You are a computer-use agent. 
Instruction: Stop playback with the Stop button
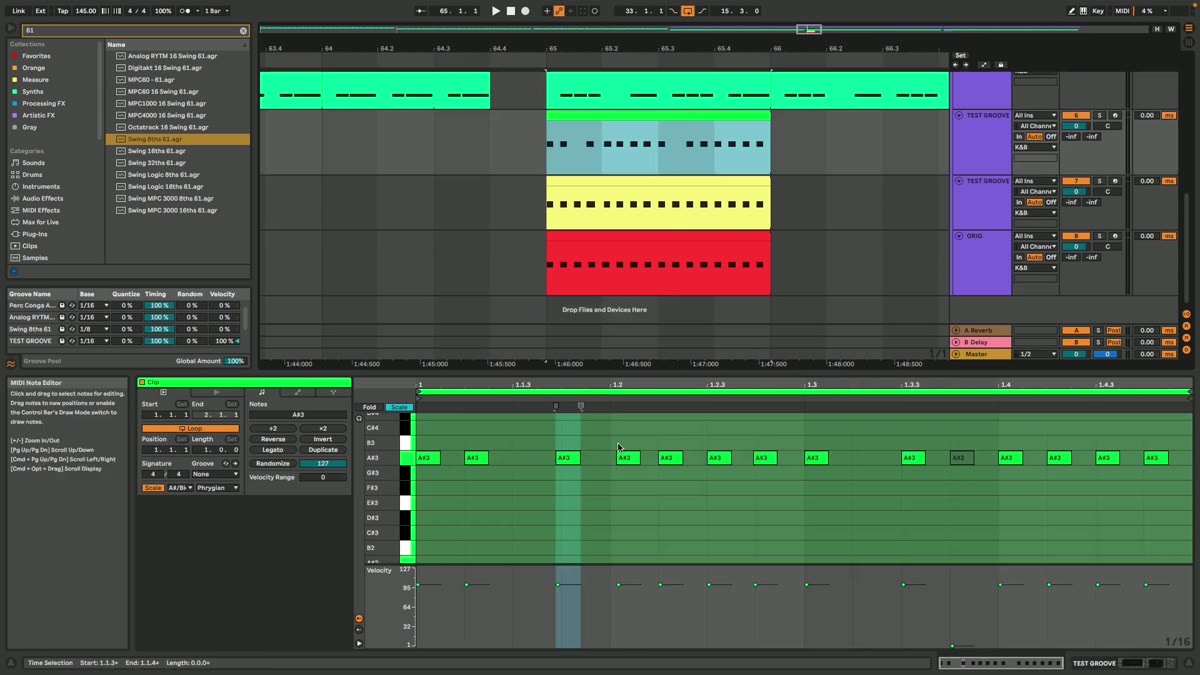(510, 11)
